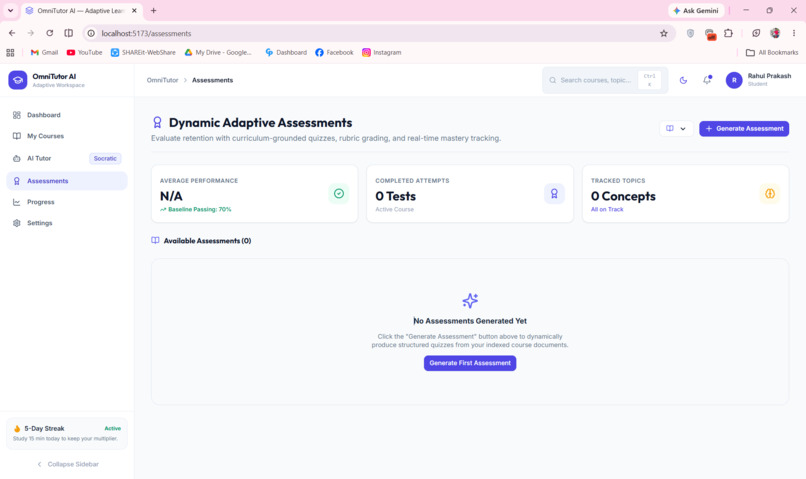Click the Assessments breadcrumb
The image size is (806, 479).
coord(212,80)
